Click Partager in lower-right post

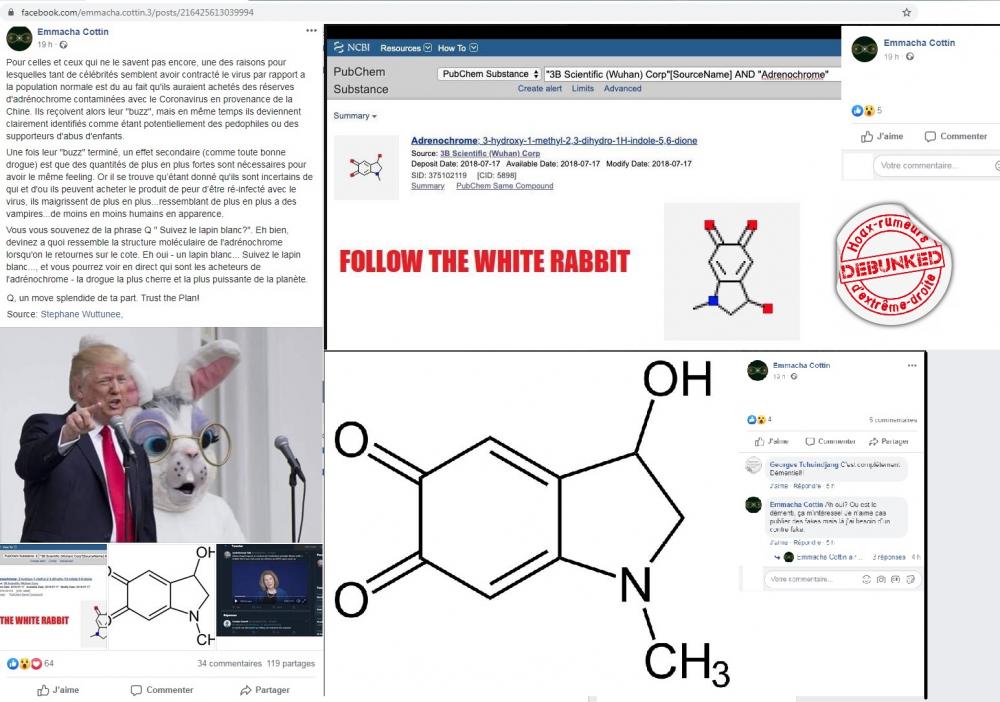pos(888,441)
